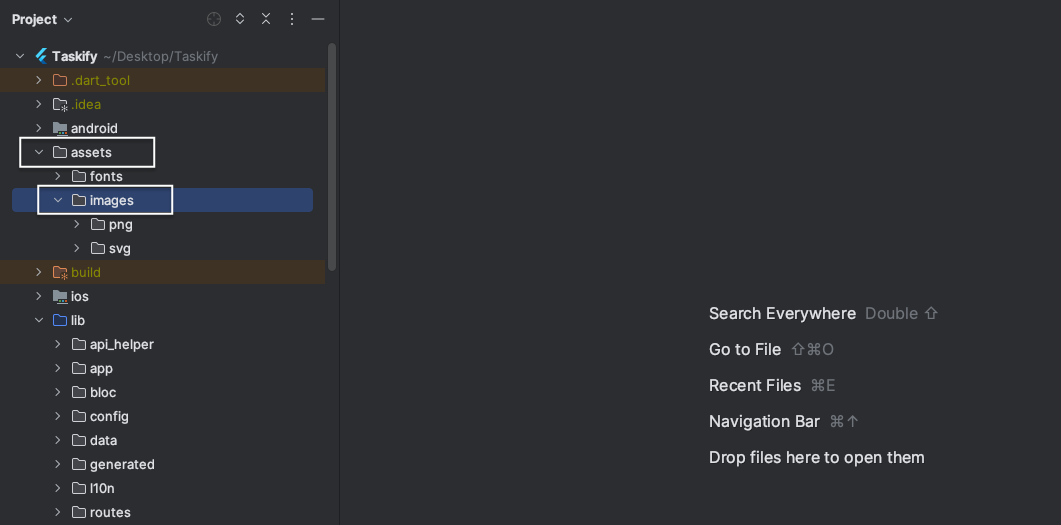Select the api_helper folder

pos(121,344)
